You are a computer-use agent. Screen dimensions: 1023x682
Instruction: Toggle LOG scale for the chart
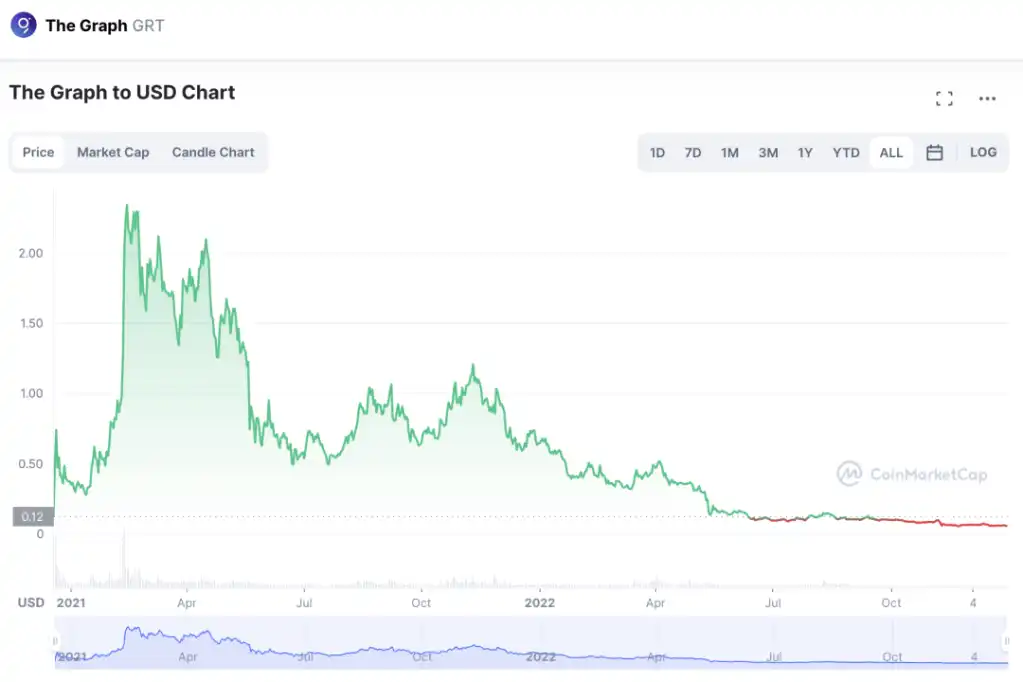click(983, 153)
